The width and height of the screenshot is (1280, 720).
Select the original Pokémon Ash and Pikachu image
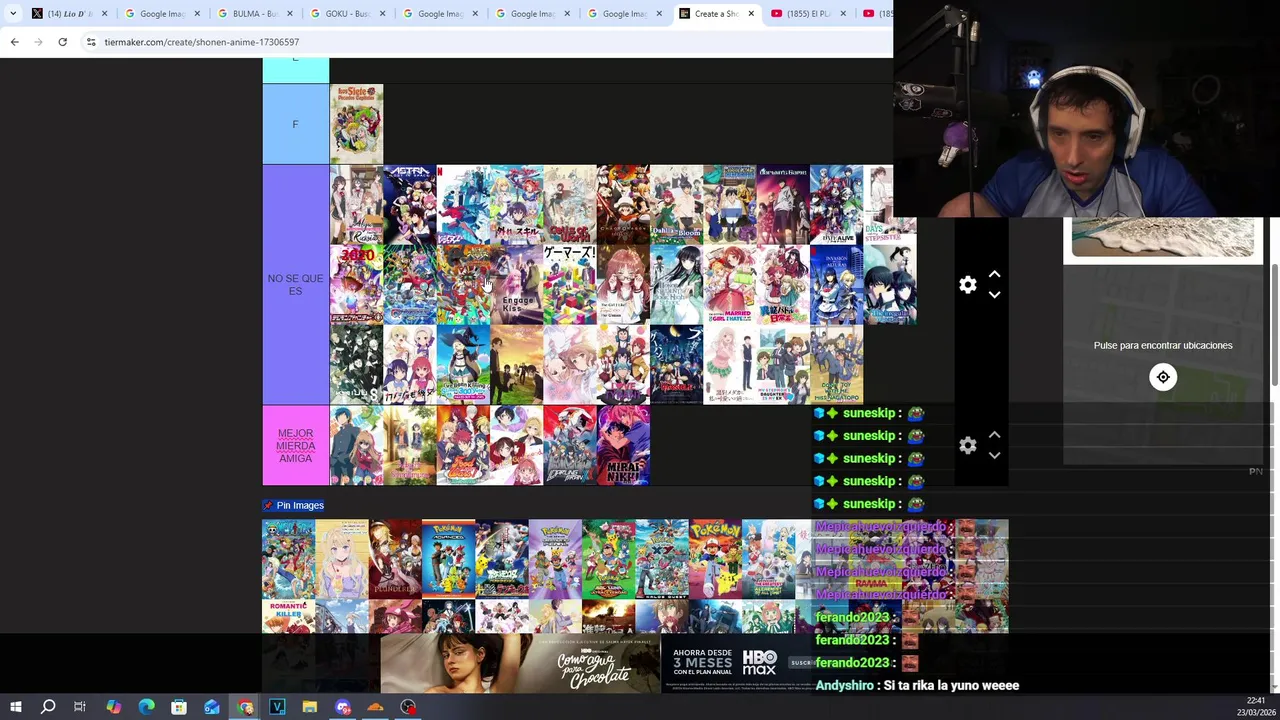tap(715, 559)
